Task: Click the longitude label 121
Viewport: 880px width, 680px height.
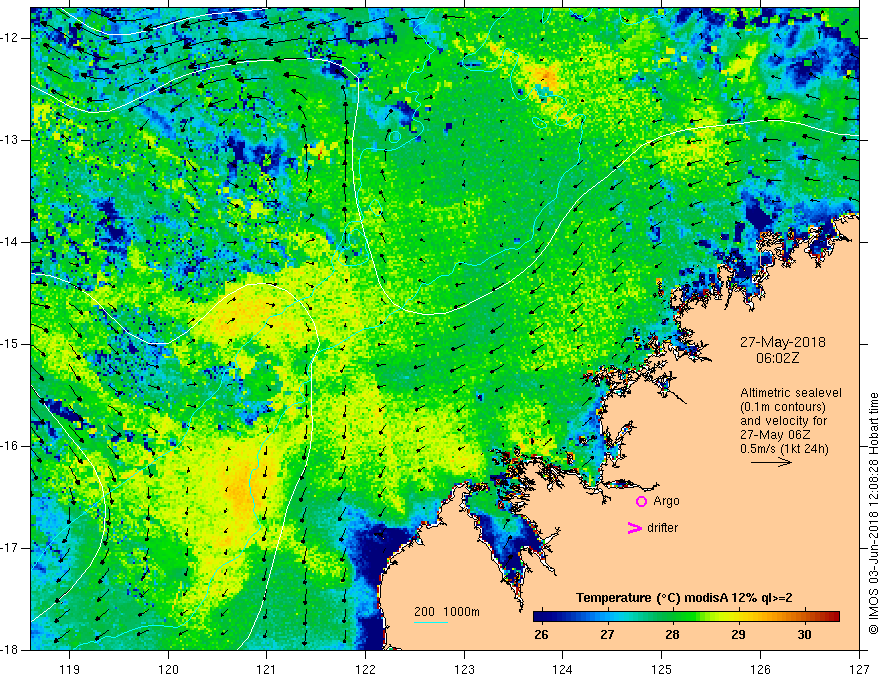Action: tap(267, 669)
